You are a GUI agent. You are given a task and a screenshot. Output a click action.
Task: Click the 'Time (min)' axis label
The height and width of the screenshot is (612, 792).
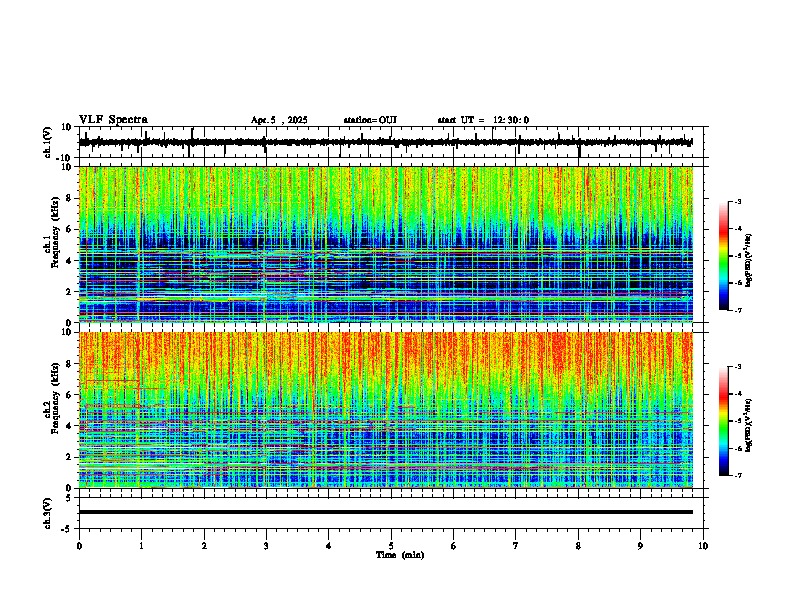tap(400, 555)
